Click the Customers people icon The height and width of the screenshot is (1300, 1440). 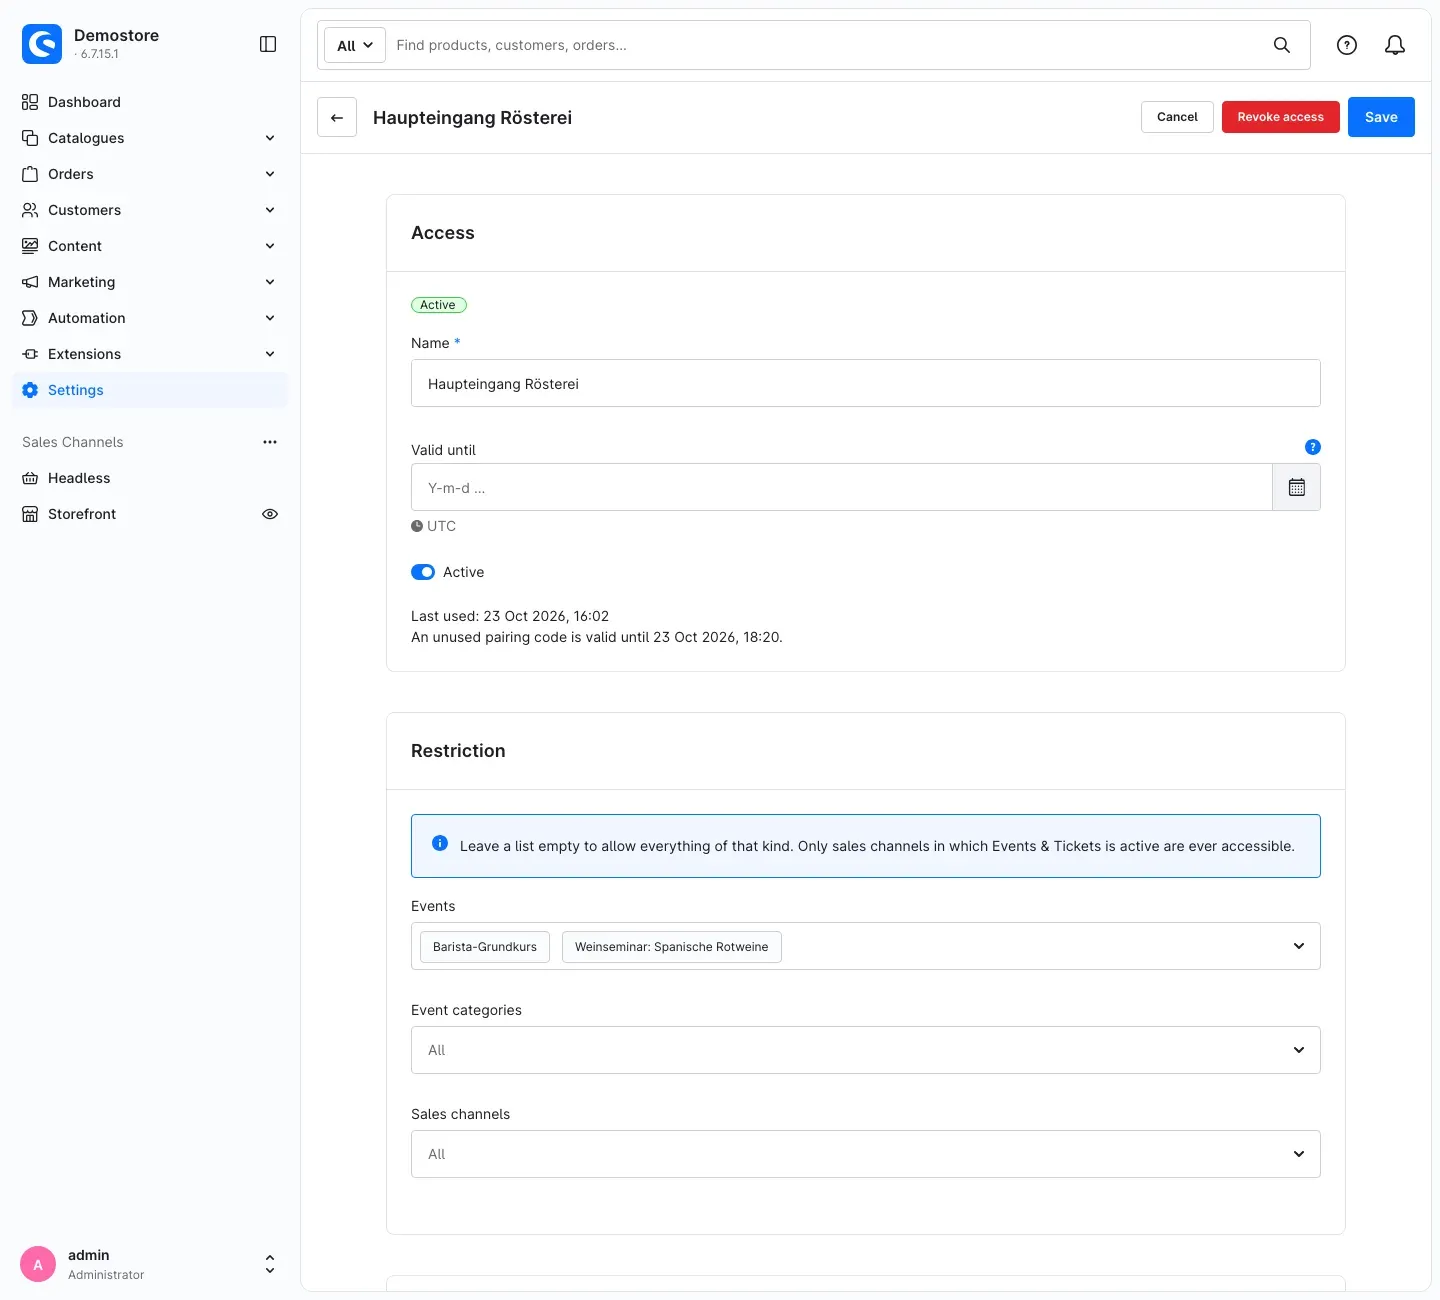click(x=30, y=210)
